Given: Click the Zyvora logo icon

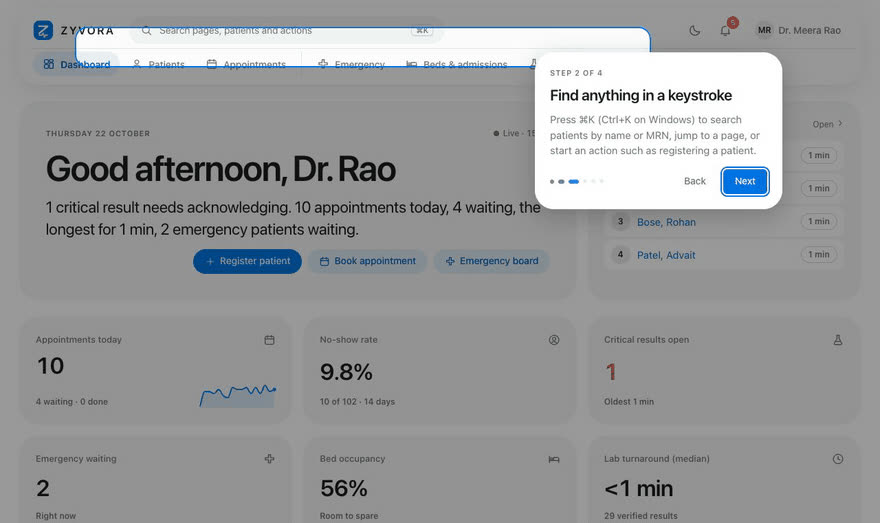Looking at the screenshot, I should [x=43, y=30].
